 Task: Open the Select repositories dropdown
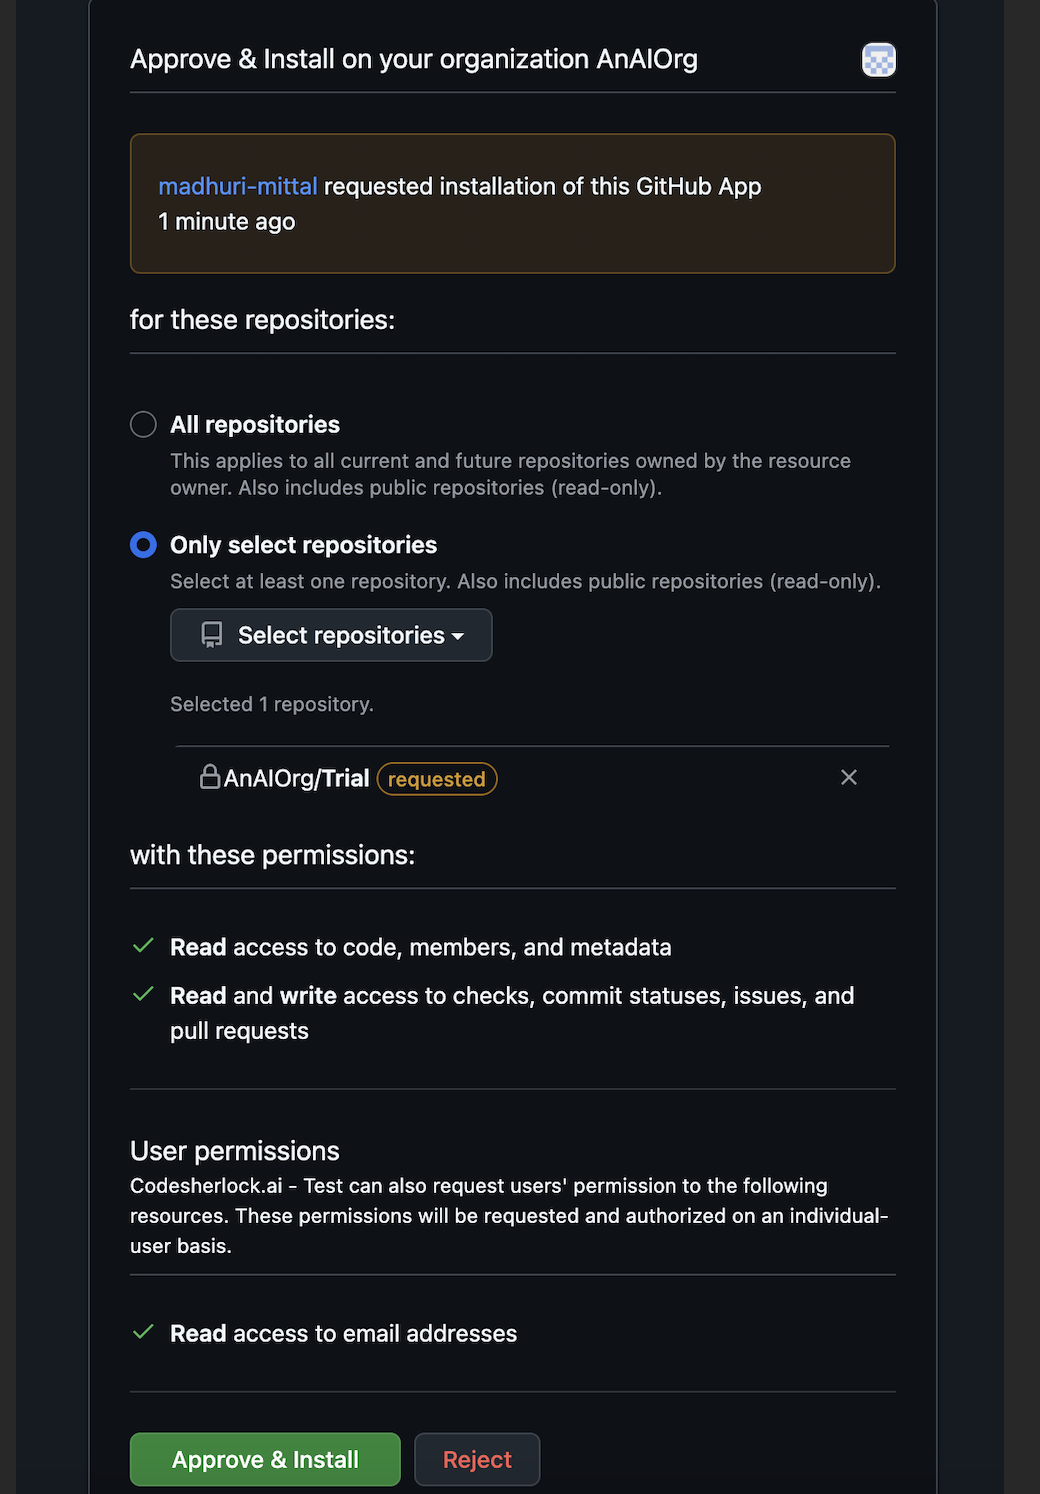point(331,635)
